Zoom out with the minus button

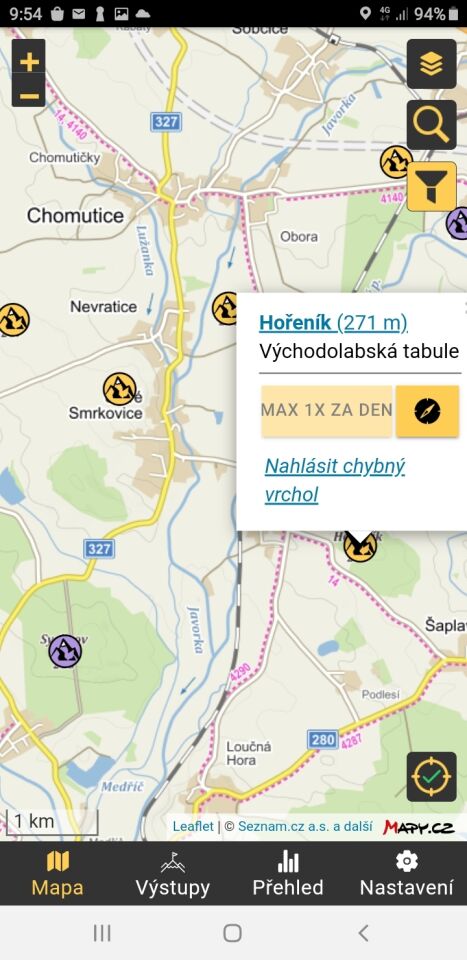(29, 96)
